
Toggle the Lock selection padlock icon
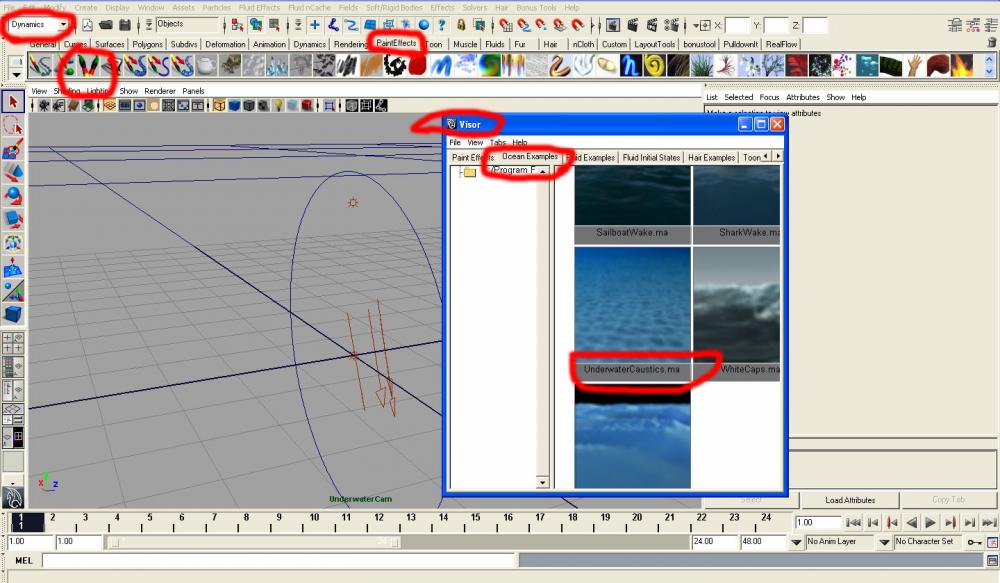pos(460,25)
